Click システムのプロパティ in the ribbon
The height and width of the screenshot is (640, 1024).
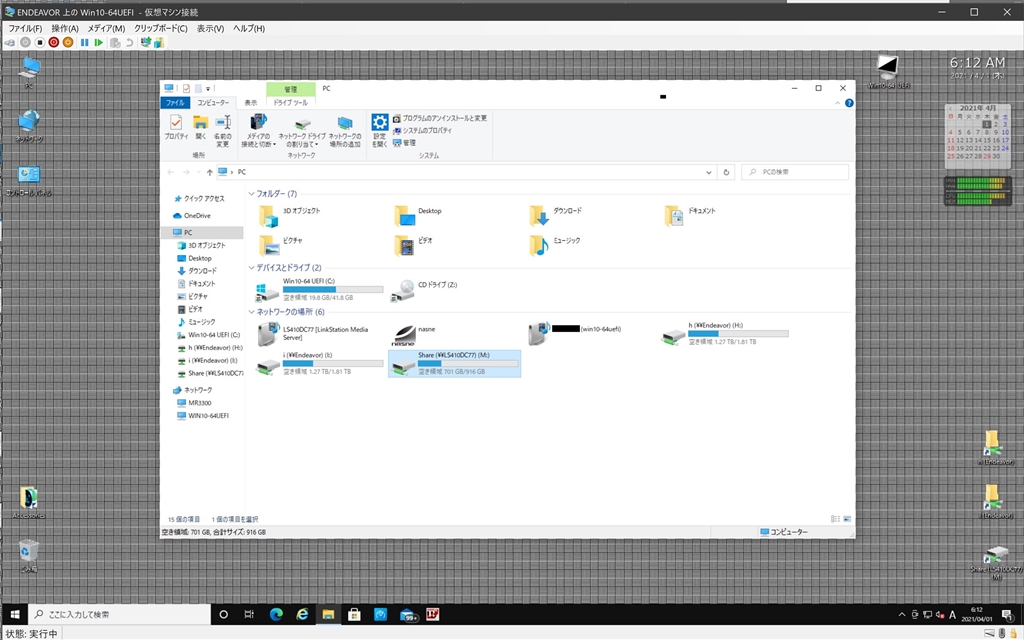click(x=422, y=131)
